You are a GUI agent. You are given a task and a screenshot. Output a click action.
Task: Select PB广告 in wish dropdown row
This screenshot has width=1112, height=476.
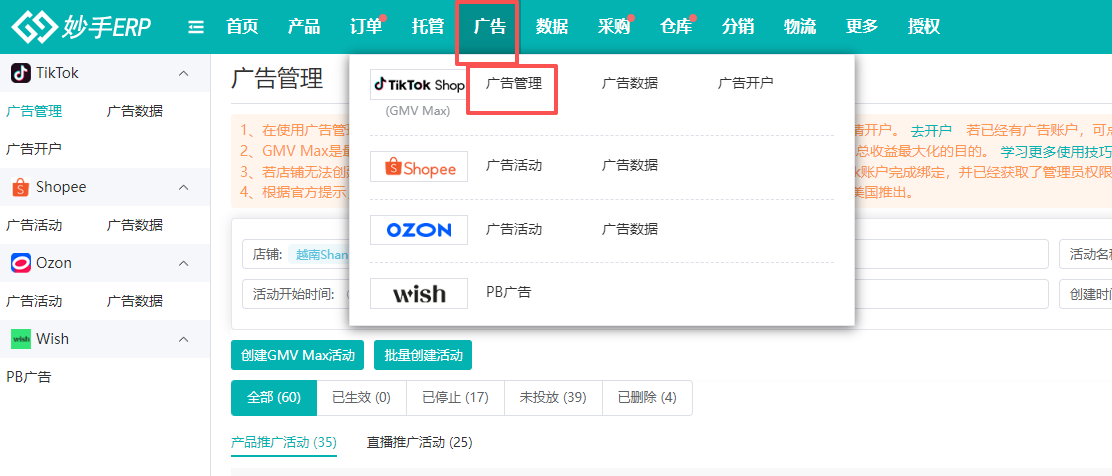(508, 292)
